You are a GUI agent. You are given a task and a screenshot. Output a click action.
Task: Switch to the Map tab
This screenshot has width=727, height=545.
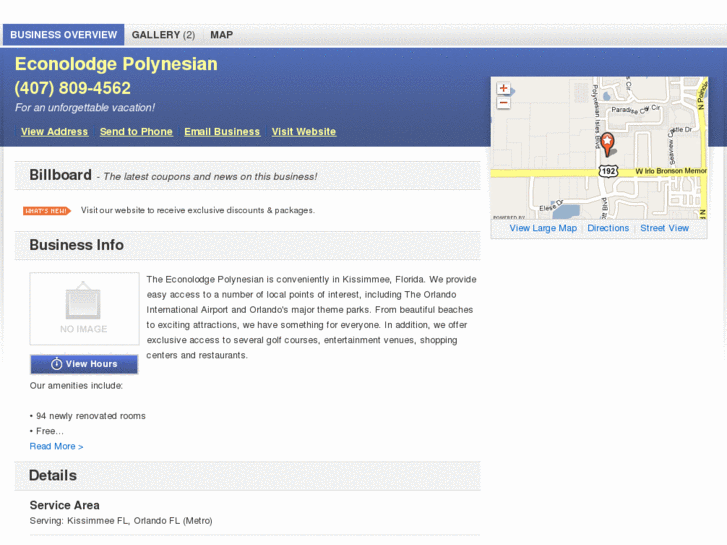tap(222, 35)
